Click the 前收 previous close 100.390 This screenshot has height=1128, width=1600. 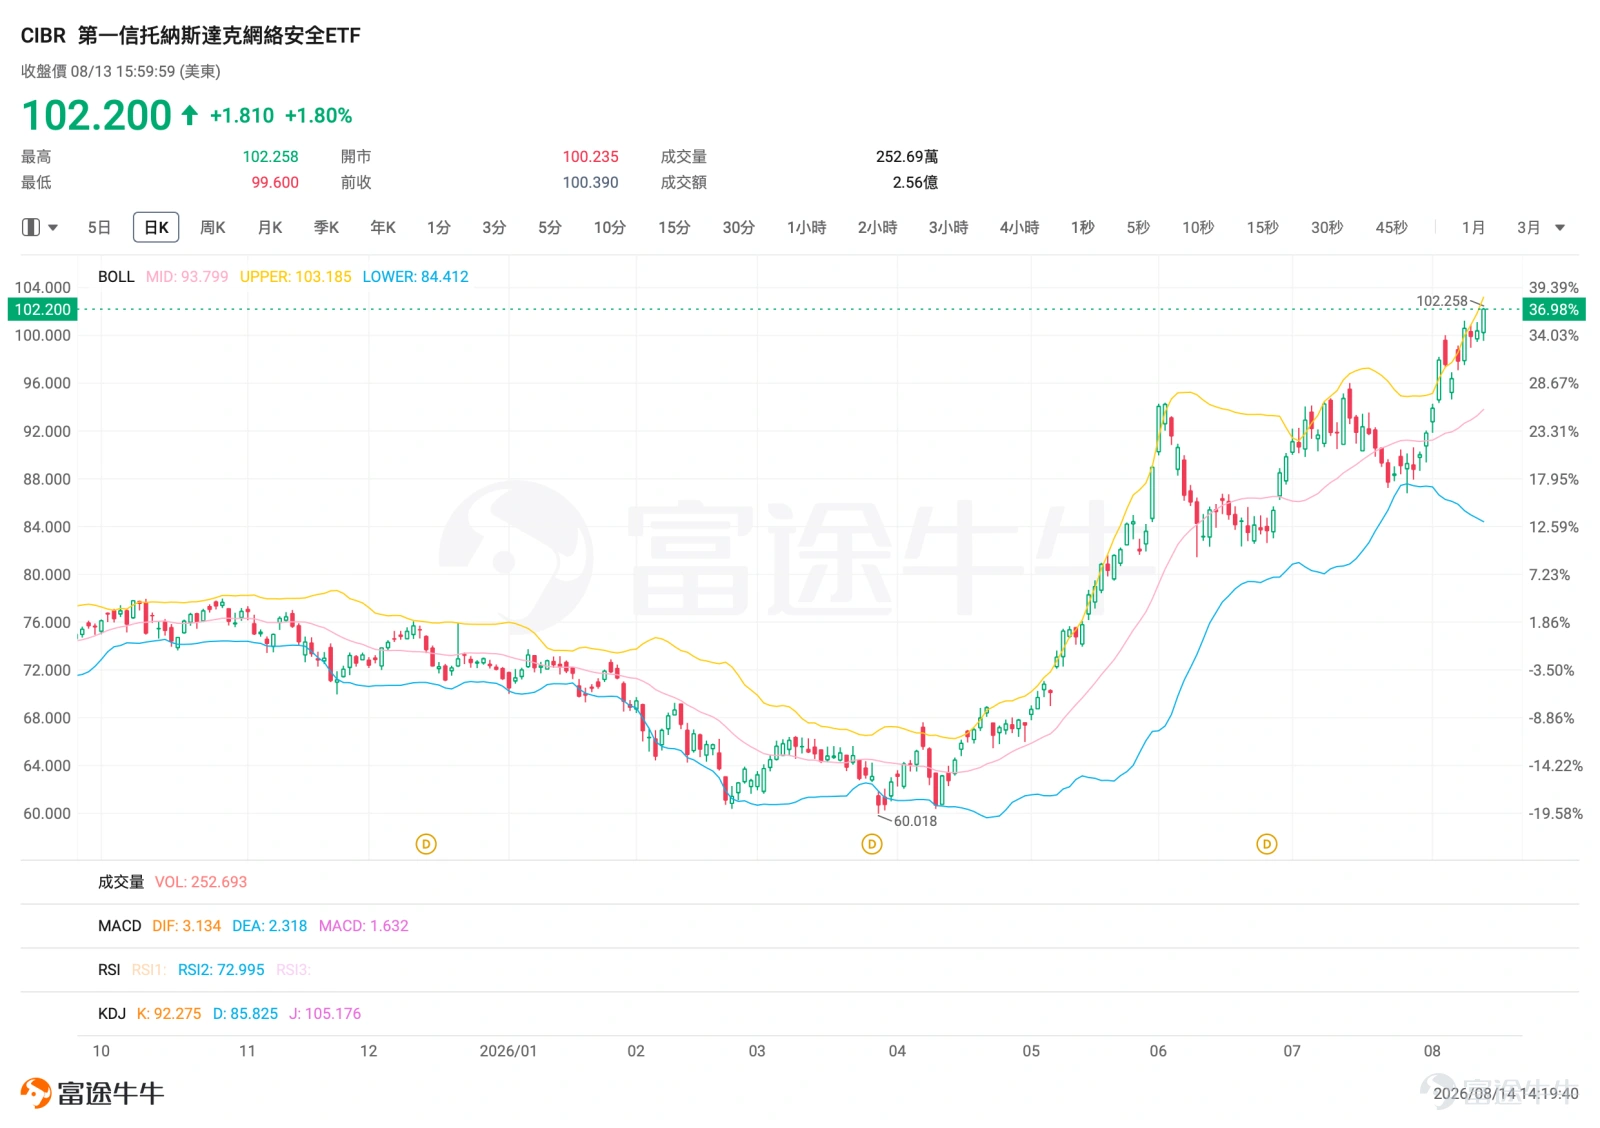(590, 183)
